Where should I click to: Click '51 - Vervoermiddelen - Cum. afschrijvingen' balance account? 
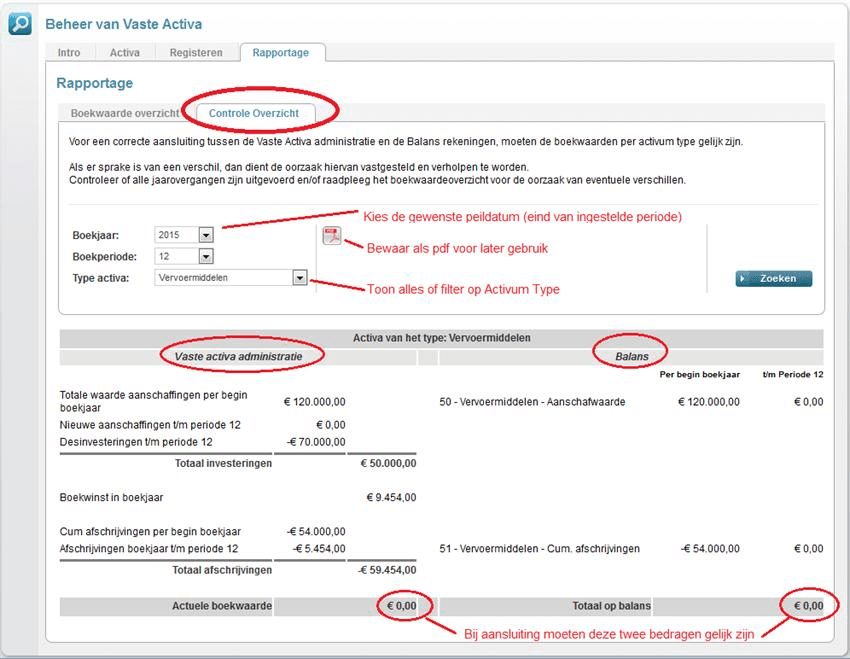[539, 548]
